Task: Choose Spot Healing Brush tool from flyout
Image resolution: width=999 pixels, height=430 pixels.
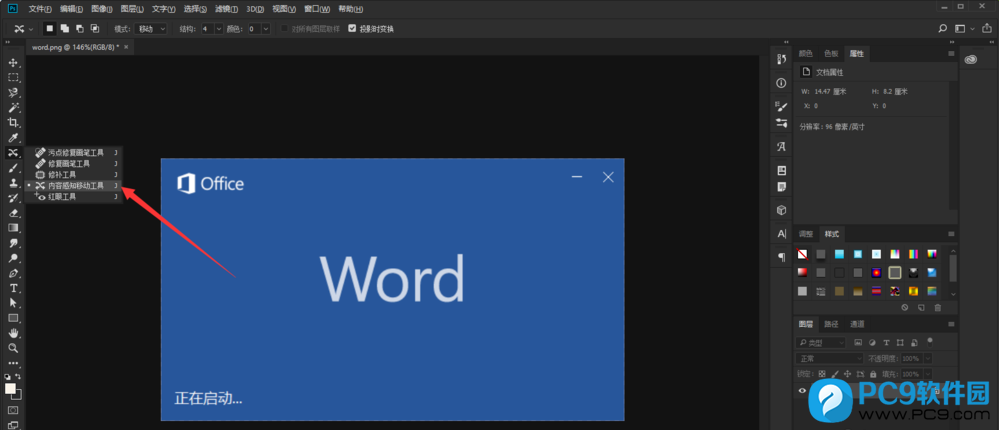Action: [x=74, y=153]
